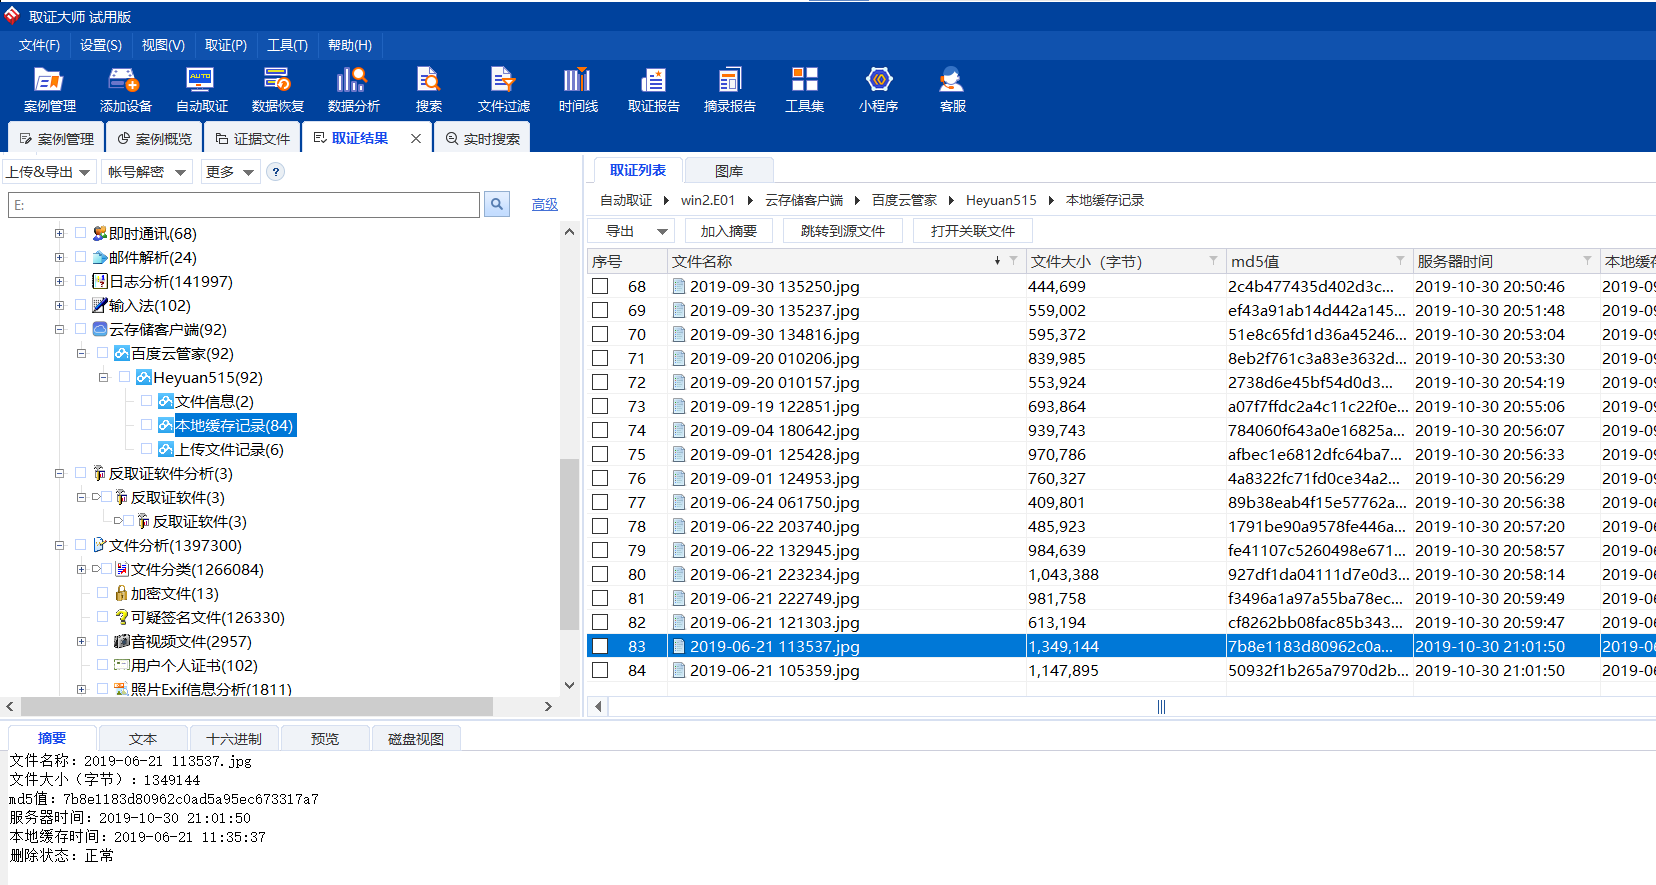Image resolution: width=1656 pixels, height=885 pixels.
Task: Collapse the Heyuan515(92) tree node
Action: [x=103, y=377]
